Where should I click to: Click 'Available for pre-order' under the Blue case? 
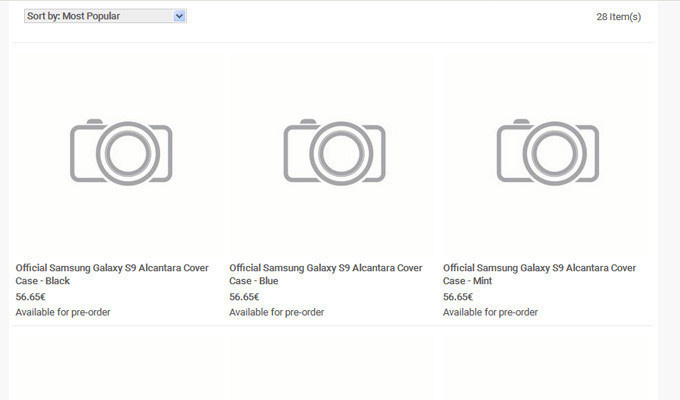click(x=276, y=312)
